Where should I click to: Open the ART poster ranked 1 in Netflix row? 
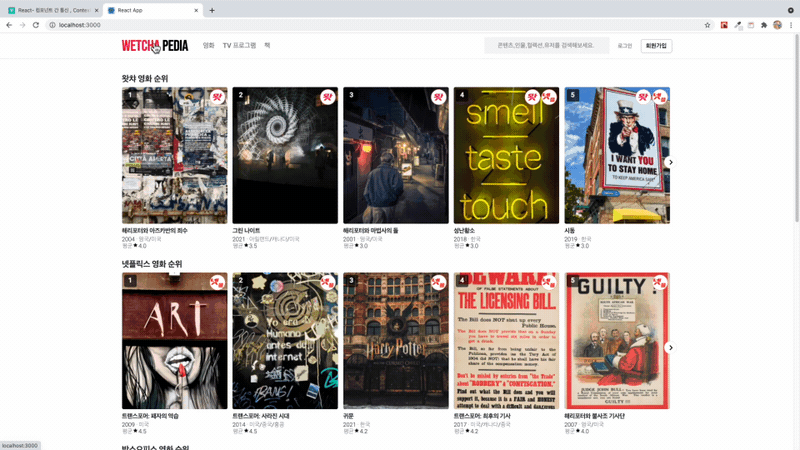click(174, 340)
